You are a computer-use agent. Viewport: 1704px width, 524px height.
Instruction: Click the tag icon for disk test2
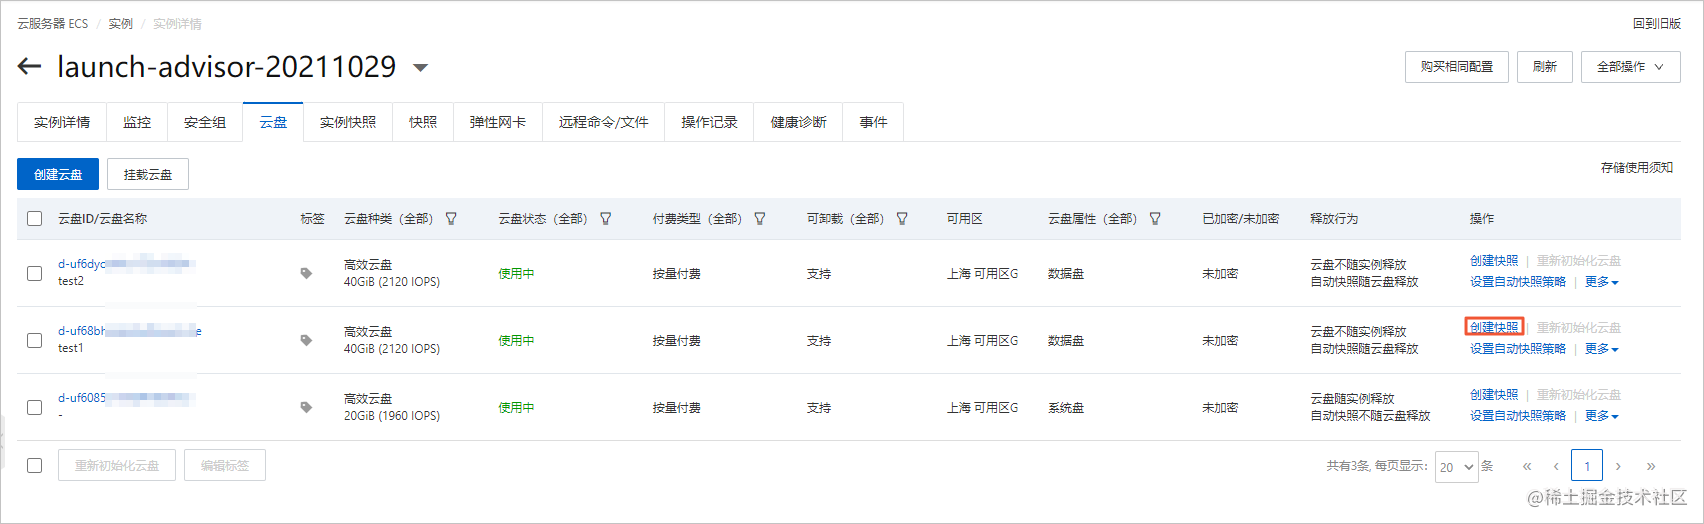pos(306,273)
